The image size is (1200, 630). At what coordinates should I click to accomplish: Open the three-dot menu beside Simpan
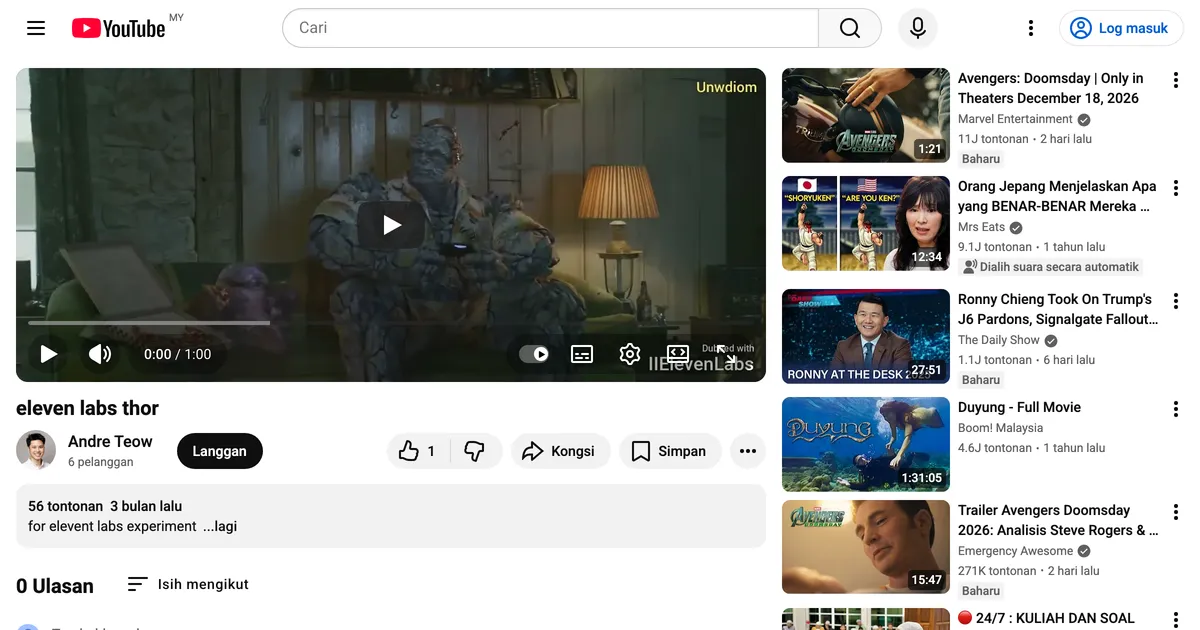click(x=747, y=451)
